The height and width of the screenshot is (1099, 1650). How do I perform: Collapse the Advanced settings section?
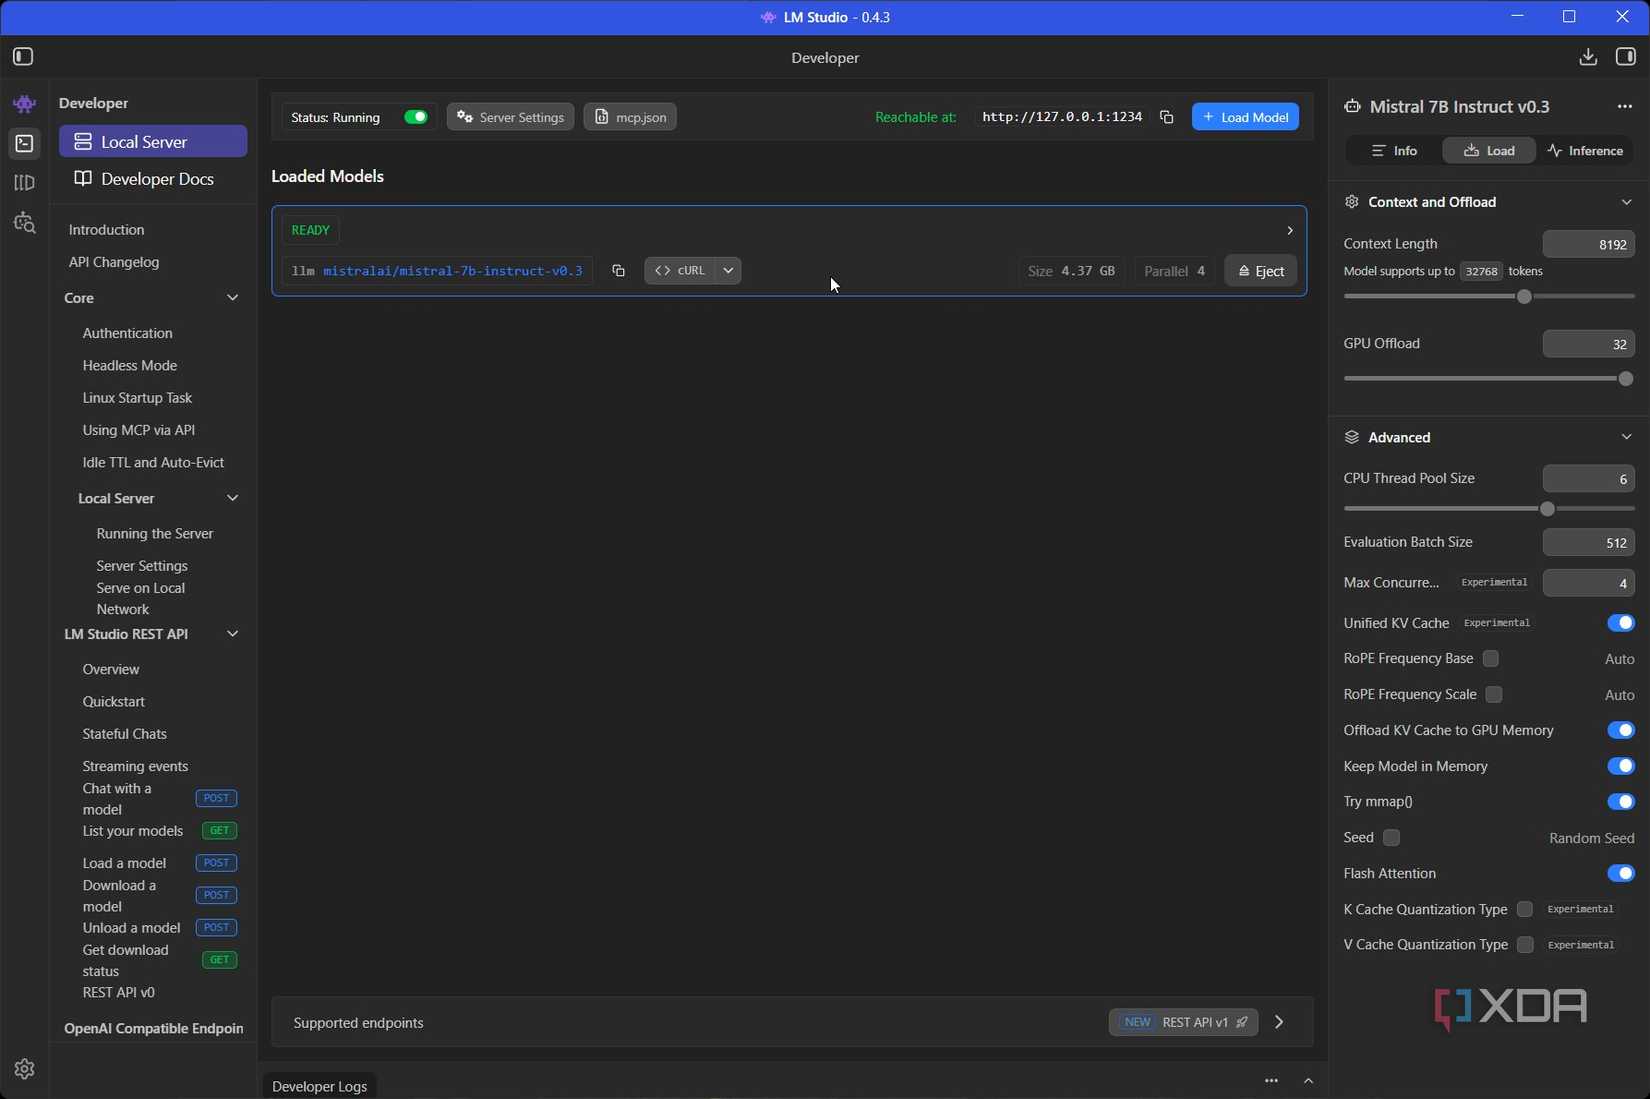click(1626, 437)
